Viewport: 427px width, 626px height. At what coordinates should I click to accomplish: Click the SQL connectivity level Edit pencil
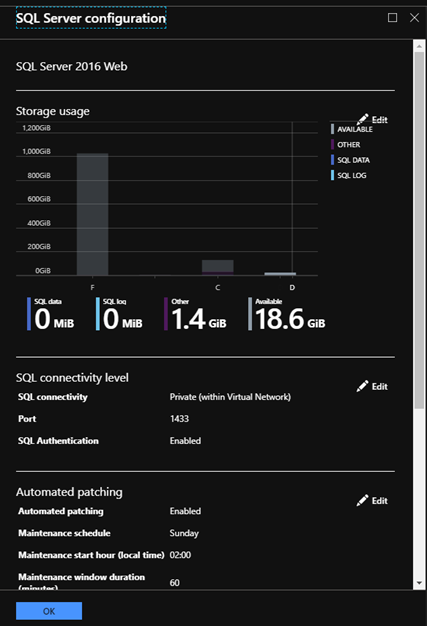pyautogui.click(x=362, y=386)
